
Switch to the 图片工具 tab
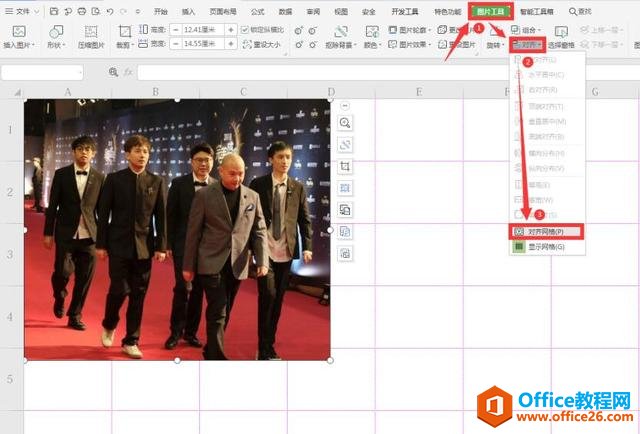[491, 11]
